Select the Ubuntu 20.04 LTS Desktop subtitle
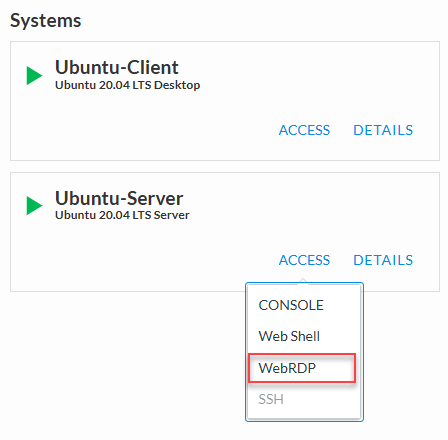Image resolution: width=448 pixels, height=440 pixels. (127, 85)
